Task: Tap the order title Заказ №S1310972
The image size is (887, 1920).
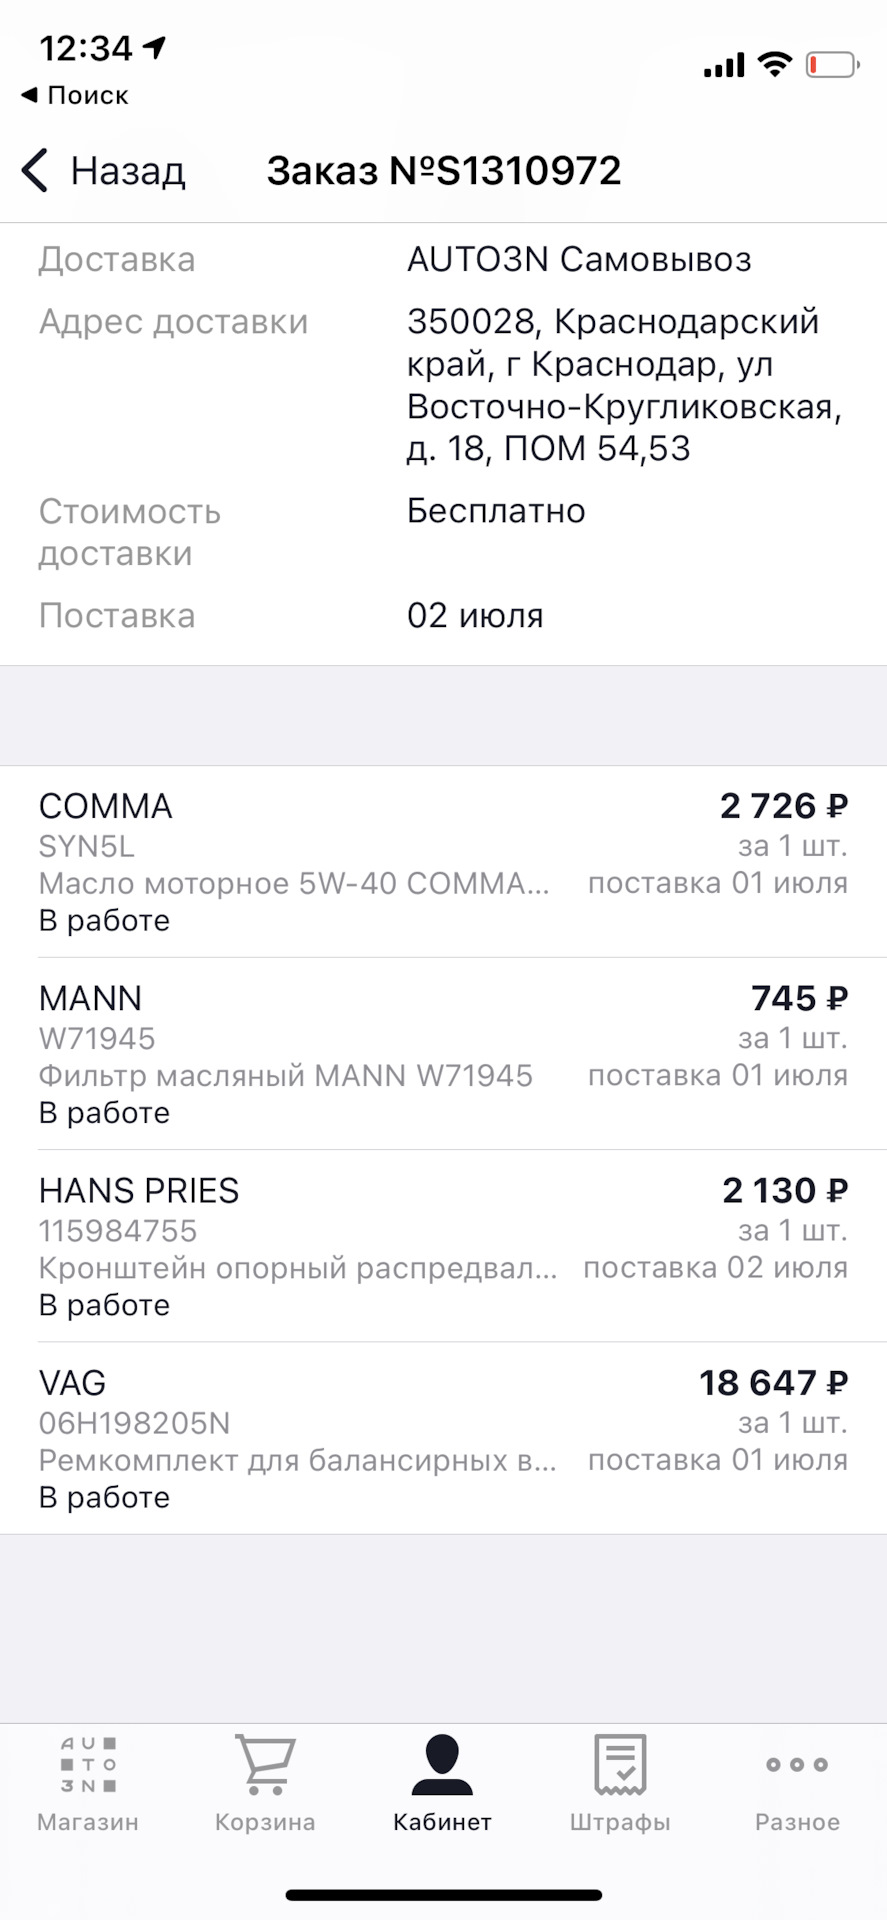Action: [444, 171]
